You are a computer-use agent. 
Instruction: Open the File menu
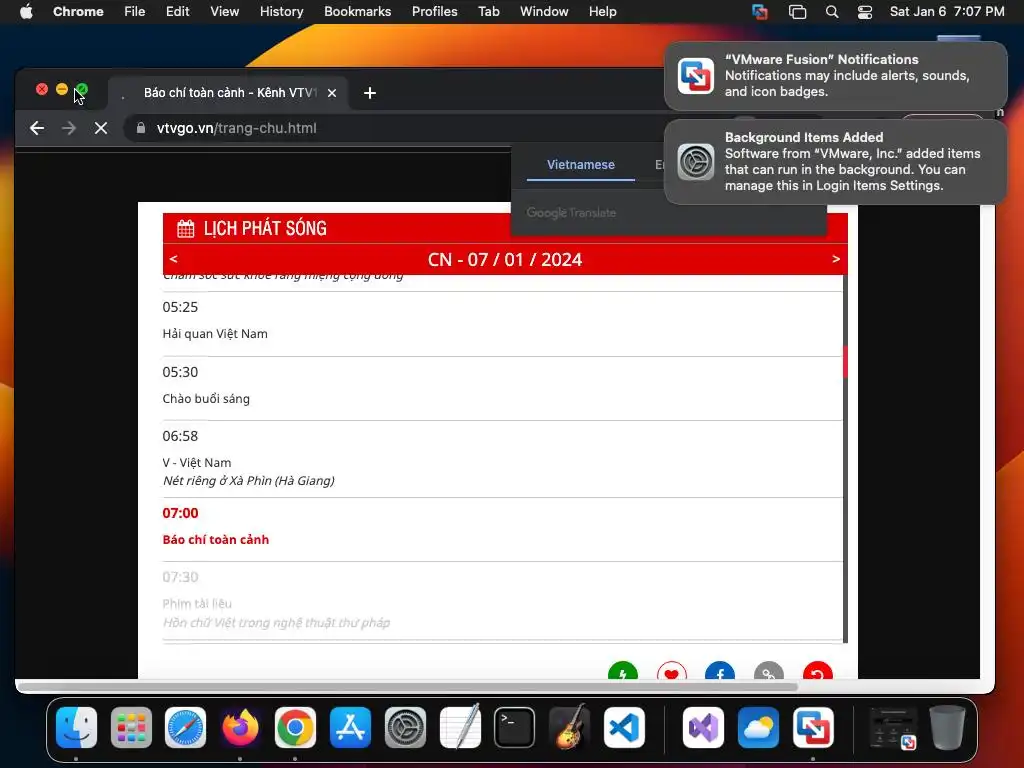(x=135, y=11)
